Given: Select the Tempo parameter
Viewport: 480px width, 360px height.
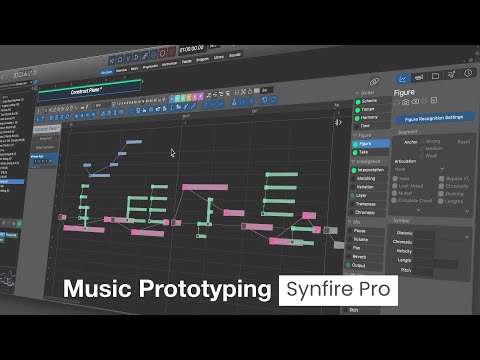Looking at the screenshot, I should [372, 109].
